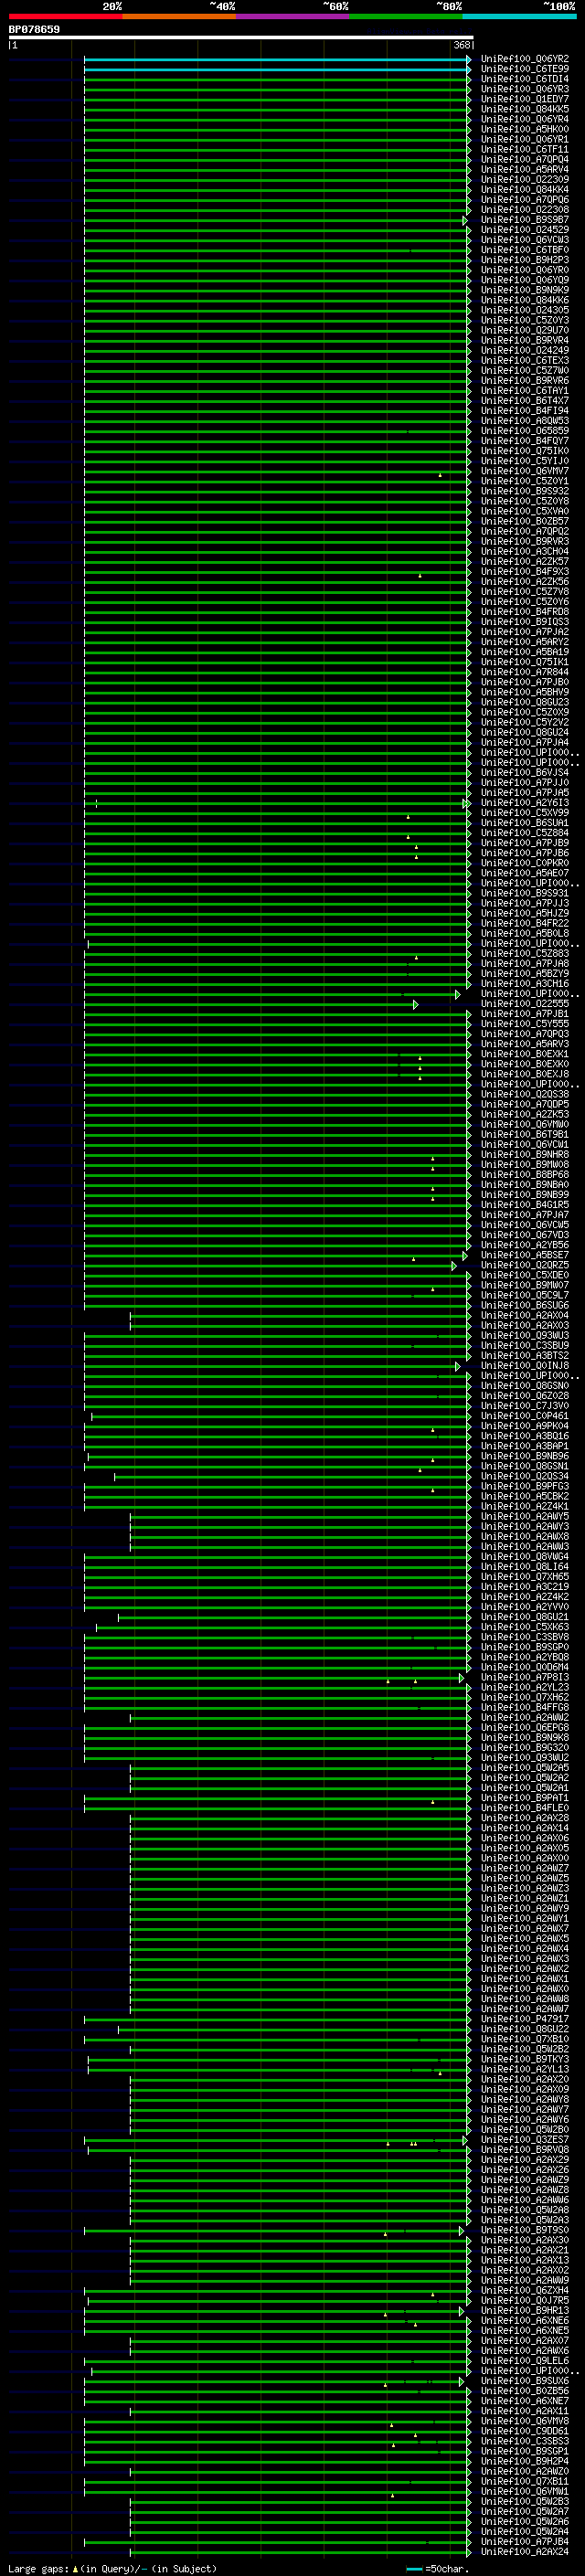585x2576 pixels.
Task: Choose label UniRef100_B6VJS4
Action: pos(525,772)
